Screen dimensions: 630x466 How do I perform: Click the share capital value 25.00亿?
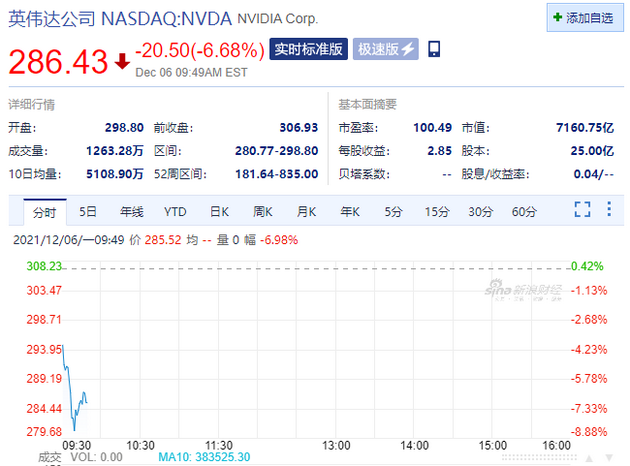point(592,151)
